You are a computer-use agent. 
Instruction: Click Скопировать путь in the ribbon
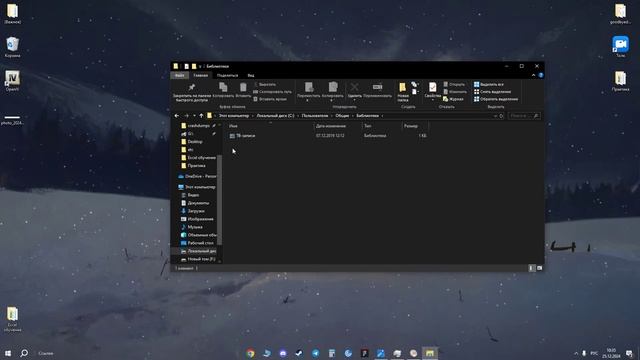click(273, 92)
